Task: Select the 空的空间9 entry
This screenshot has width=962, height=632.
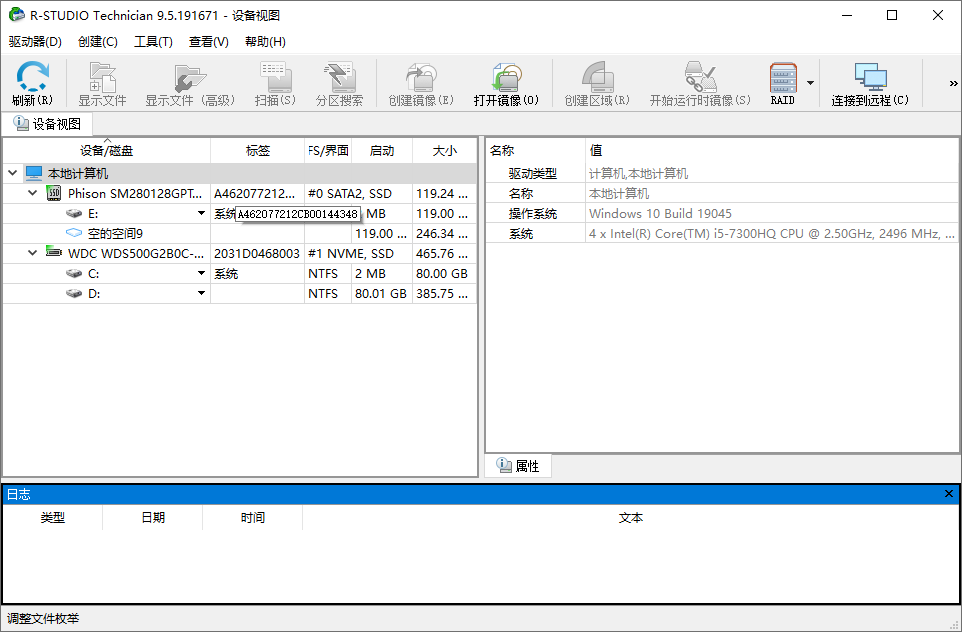Action: [x=115, y=234]
